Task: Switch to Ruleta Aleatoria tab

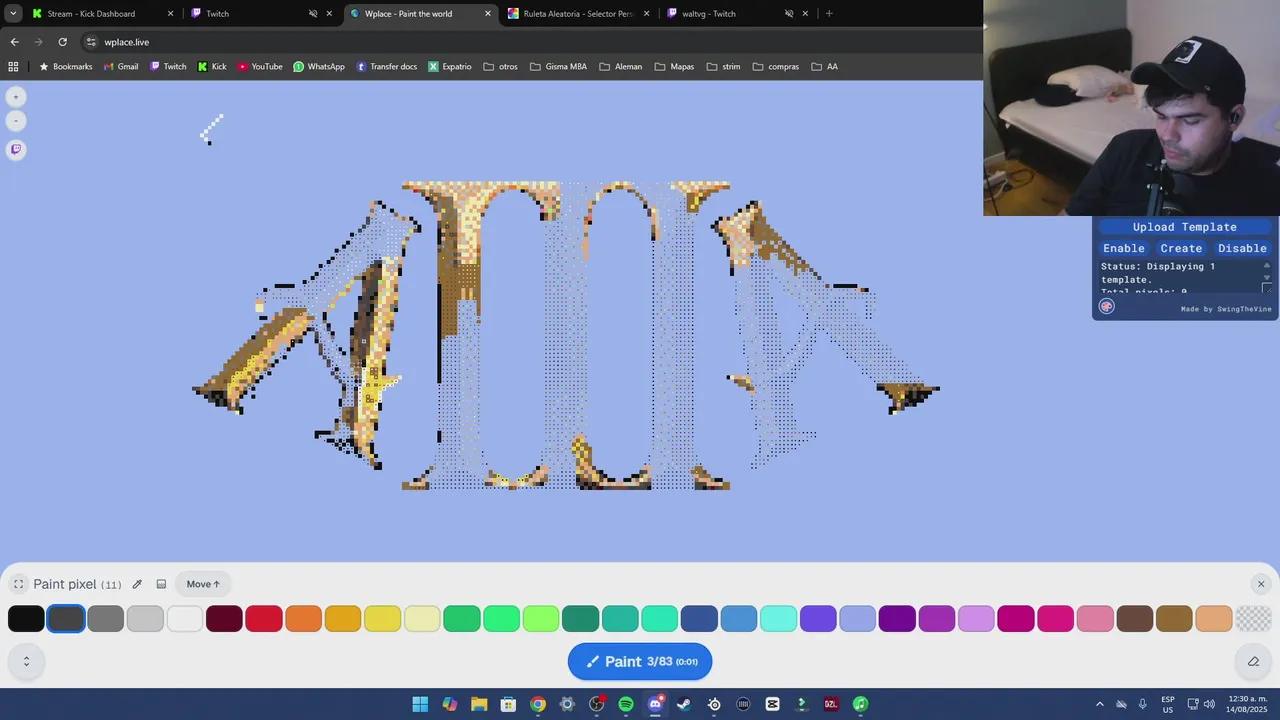Action: click(x=578, y=14)
